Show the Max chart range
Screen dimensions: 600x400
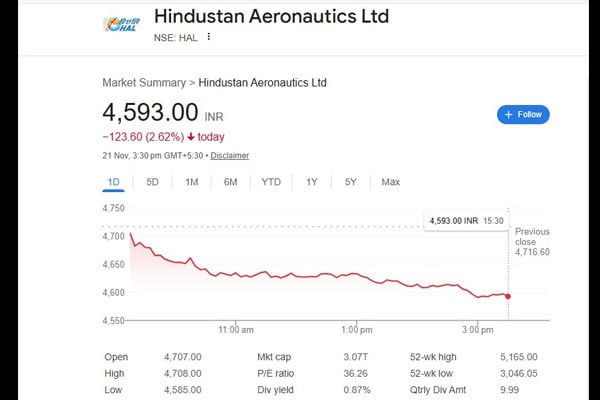click(x=390, y=182)
